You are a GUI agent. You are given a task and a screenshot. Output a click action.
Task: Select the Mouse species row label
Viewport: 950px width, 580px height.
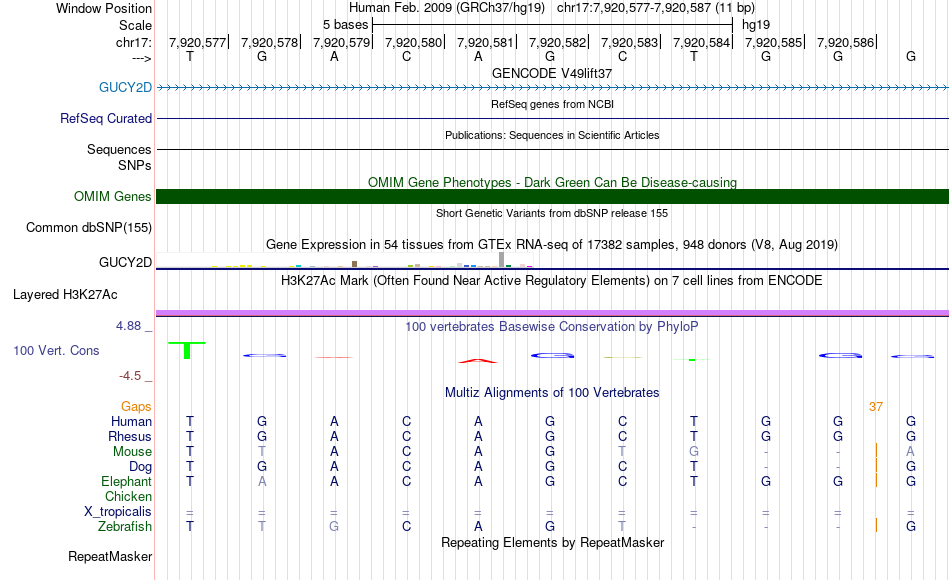pos(132,452)
